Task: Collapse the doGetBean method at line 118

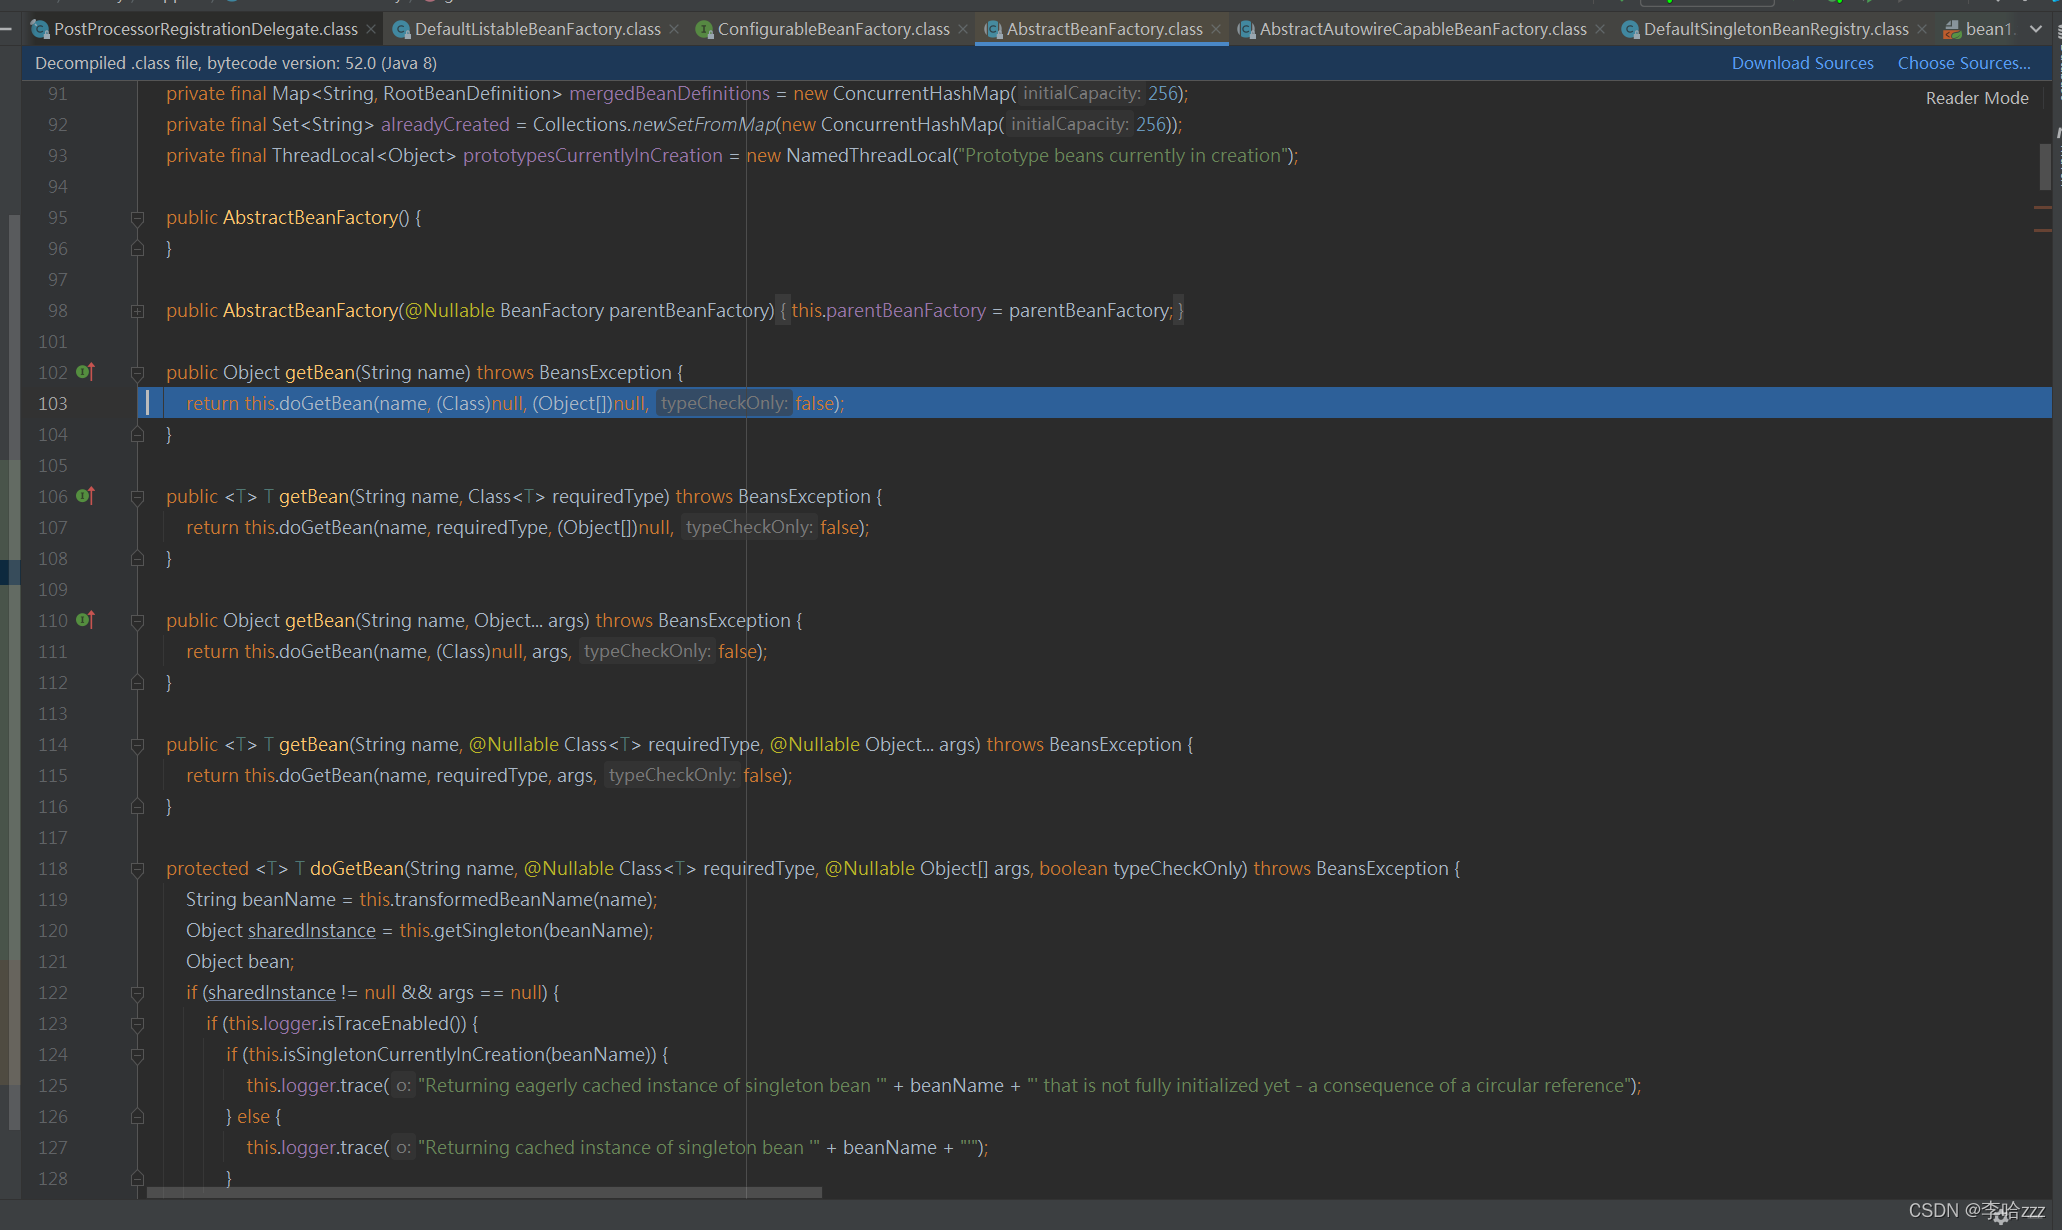Action: [x=138, y=869]
